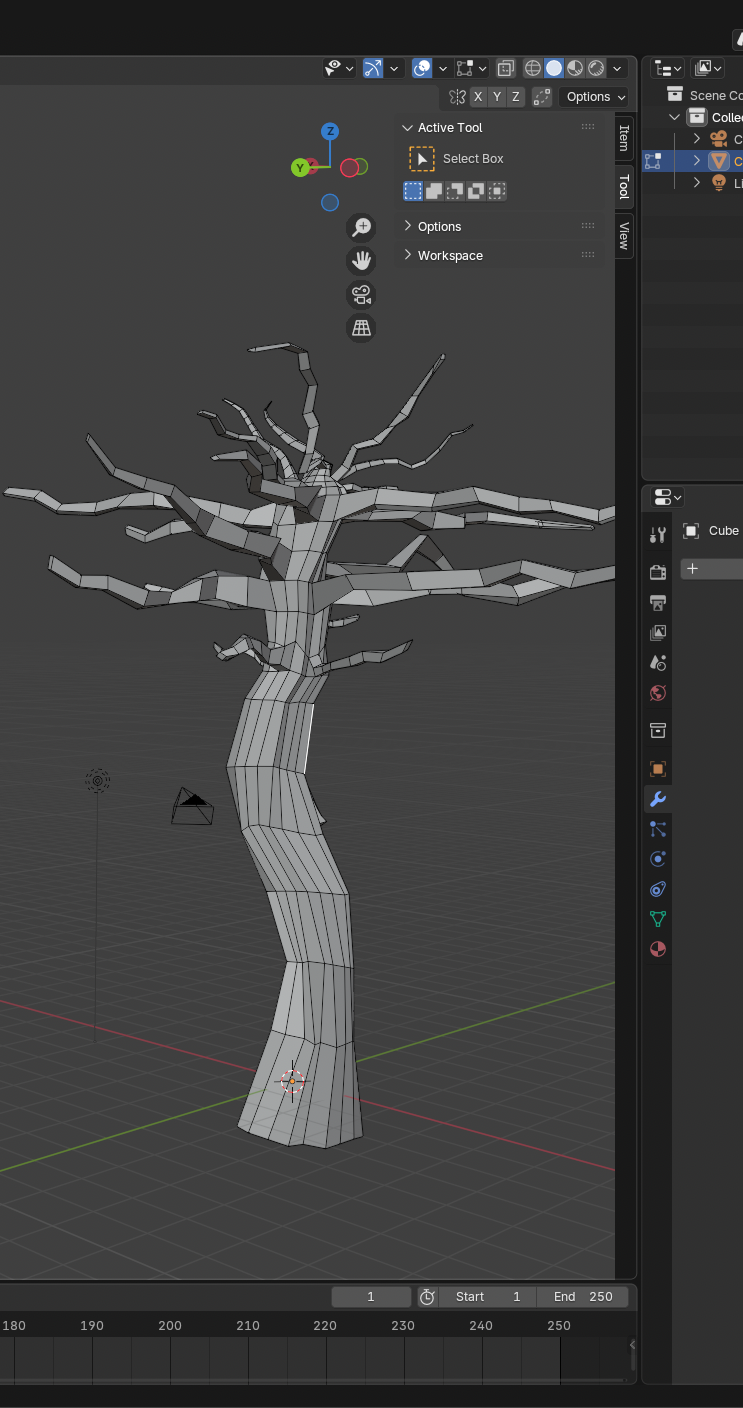Expand the Workspace panel in sidebar
The height and width of the screenshot is (1408, 743).
point(407,255)
